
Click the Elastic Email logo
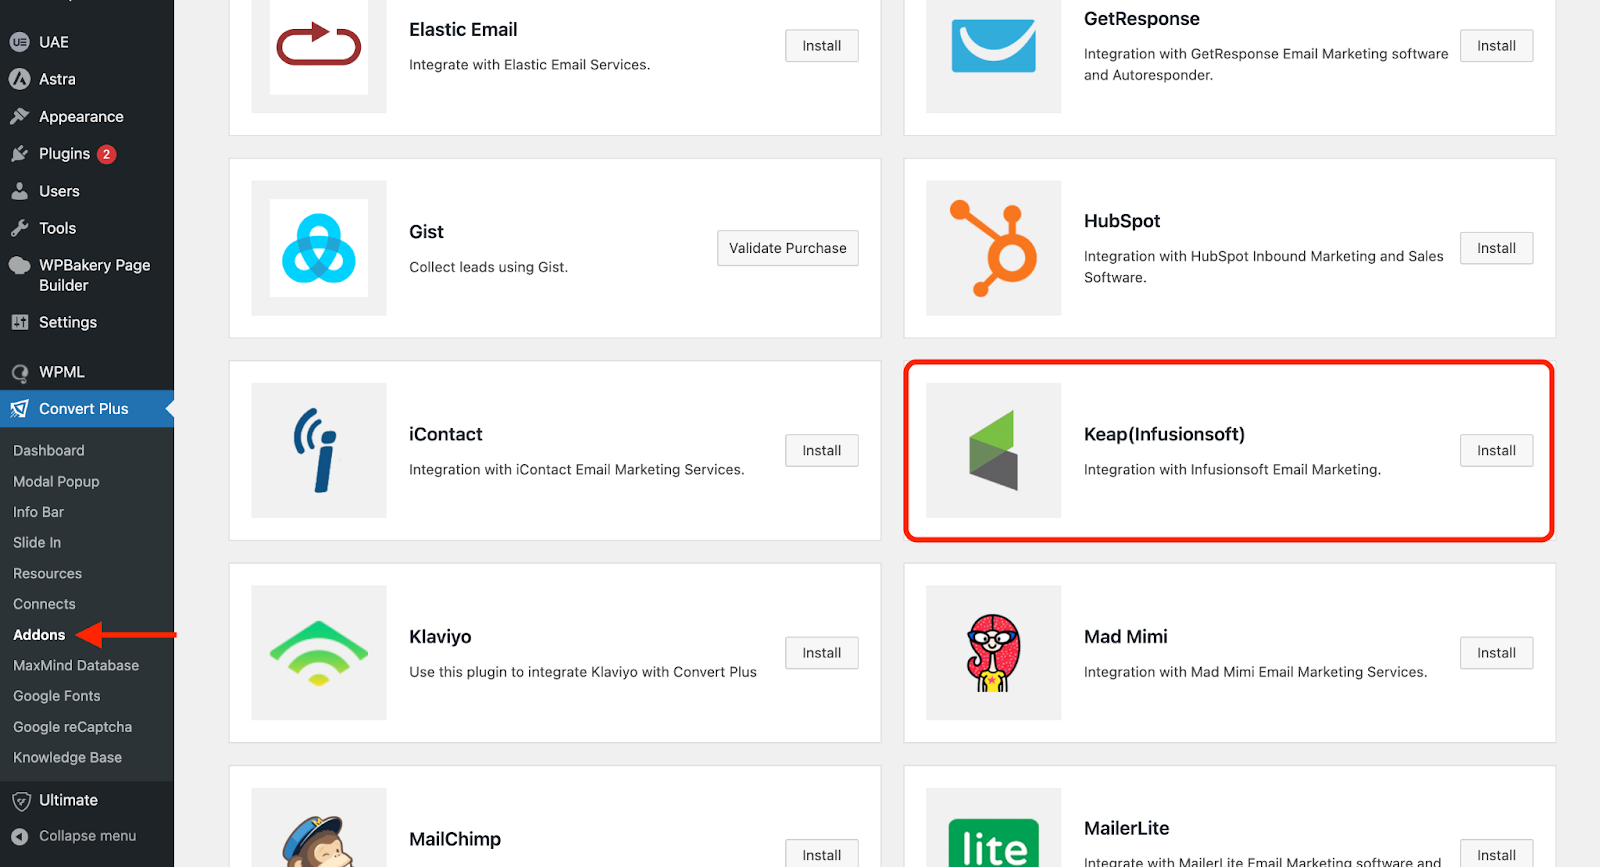click(319, 46)
